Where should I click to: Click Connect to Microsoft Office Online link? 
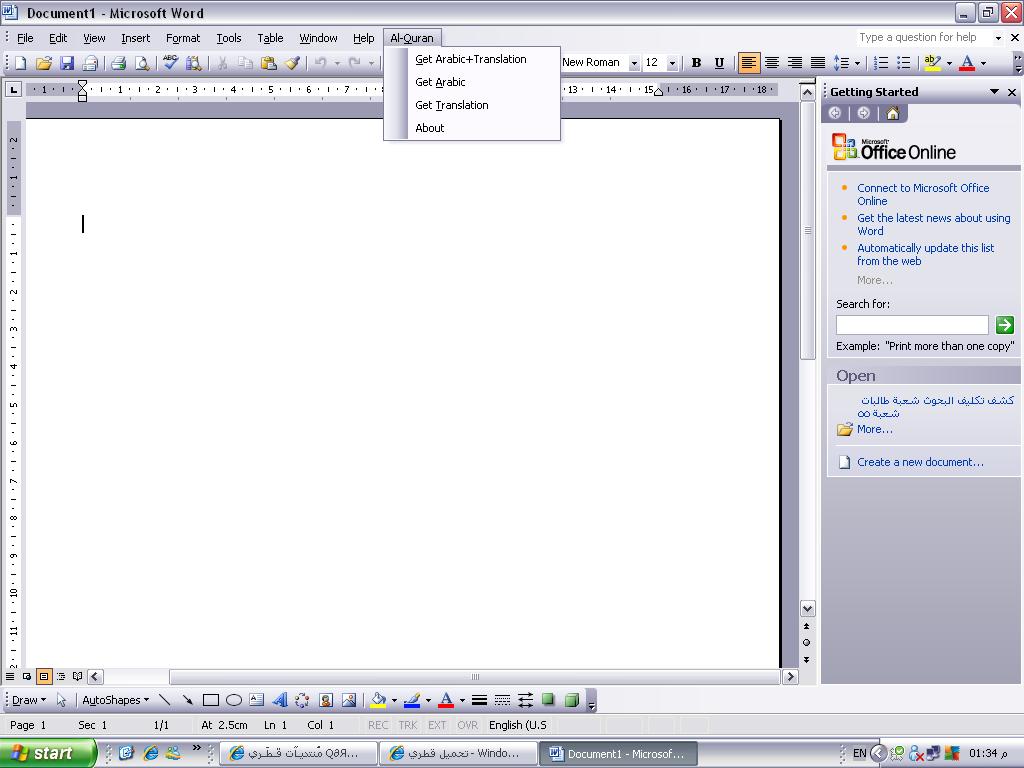point(923,195)
